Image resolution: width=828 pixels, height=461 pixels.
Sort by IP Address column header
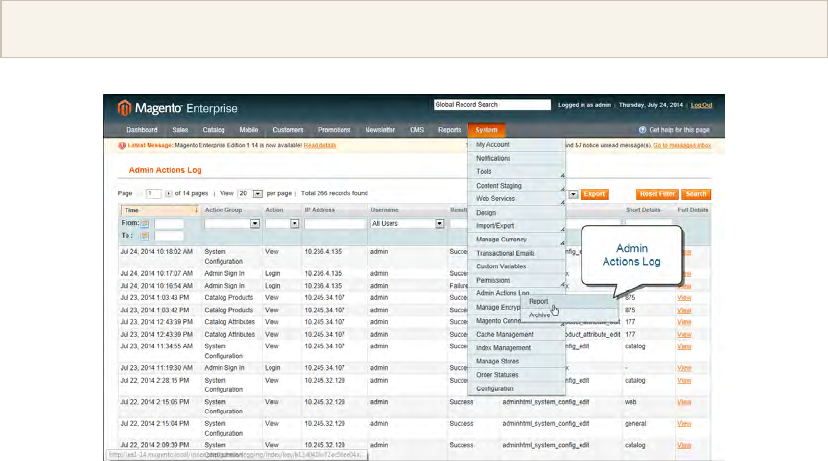319,210
